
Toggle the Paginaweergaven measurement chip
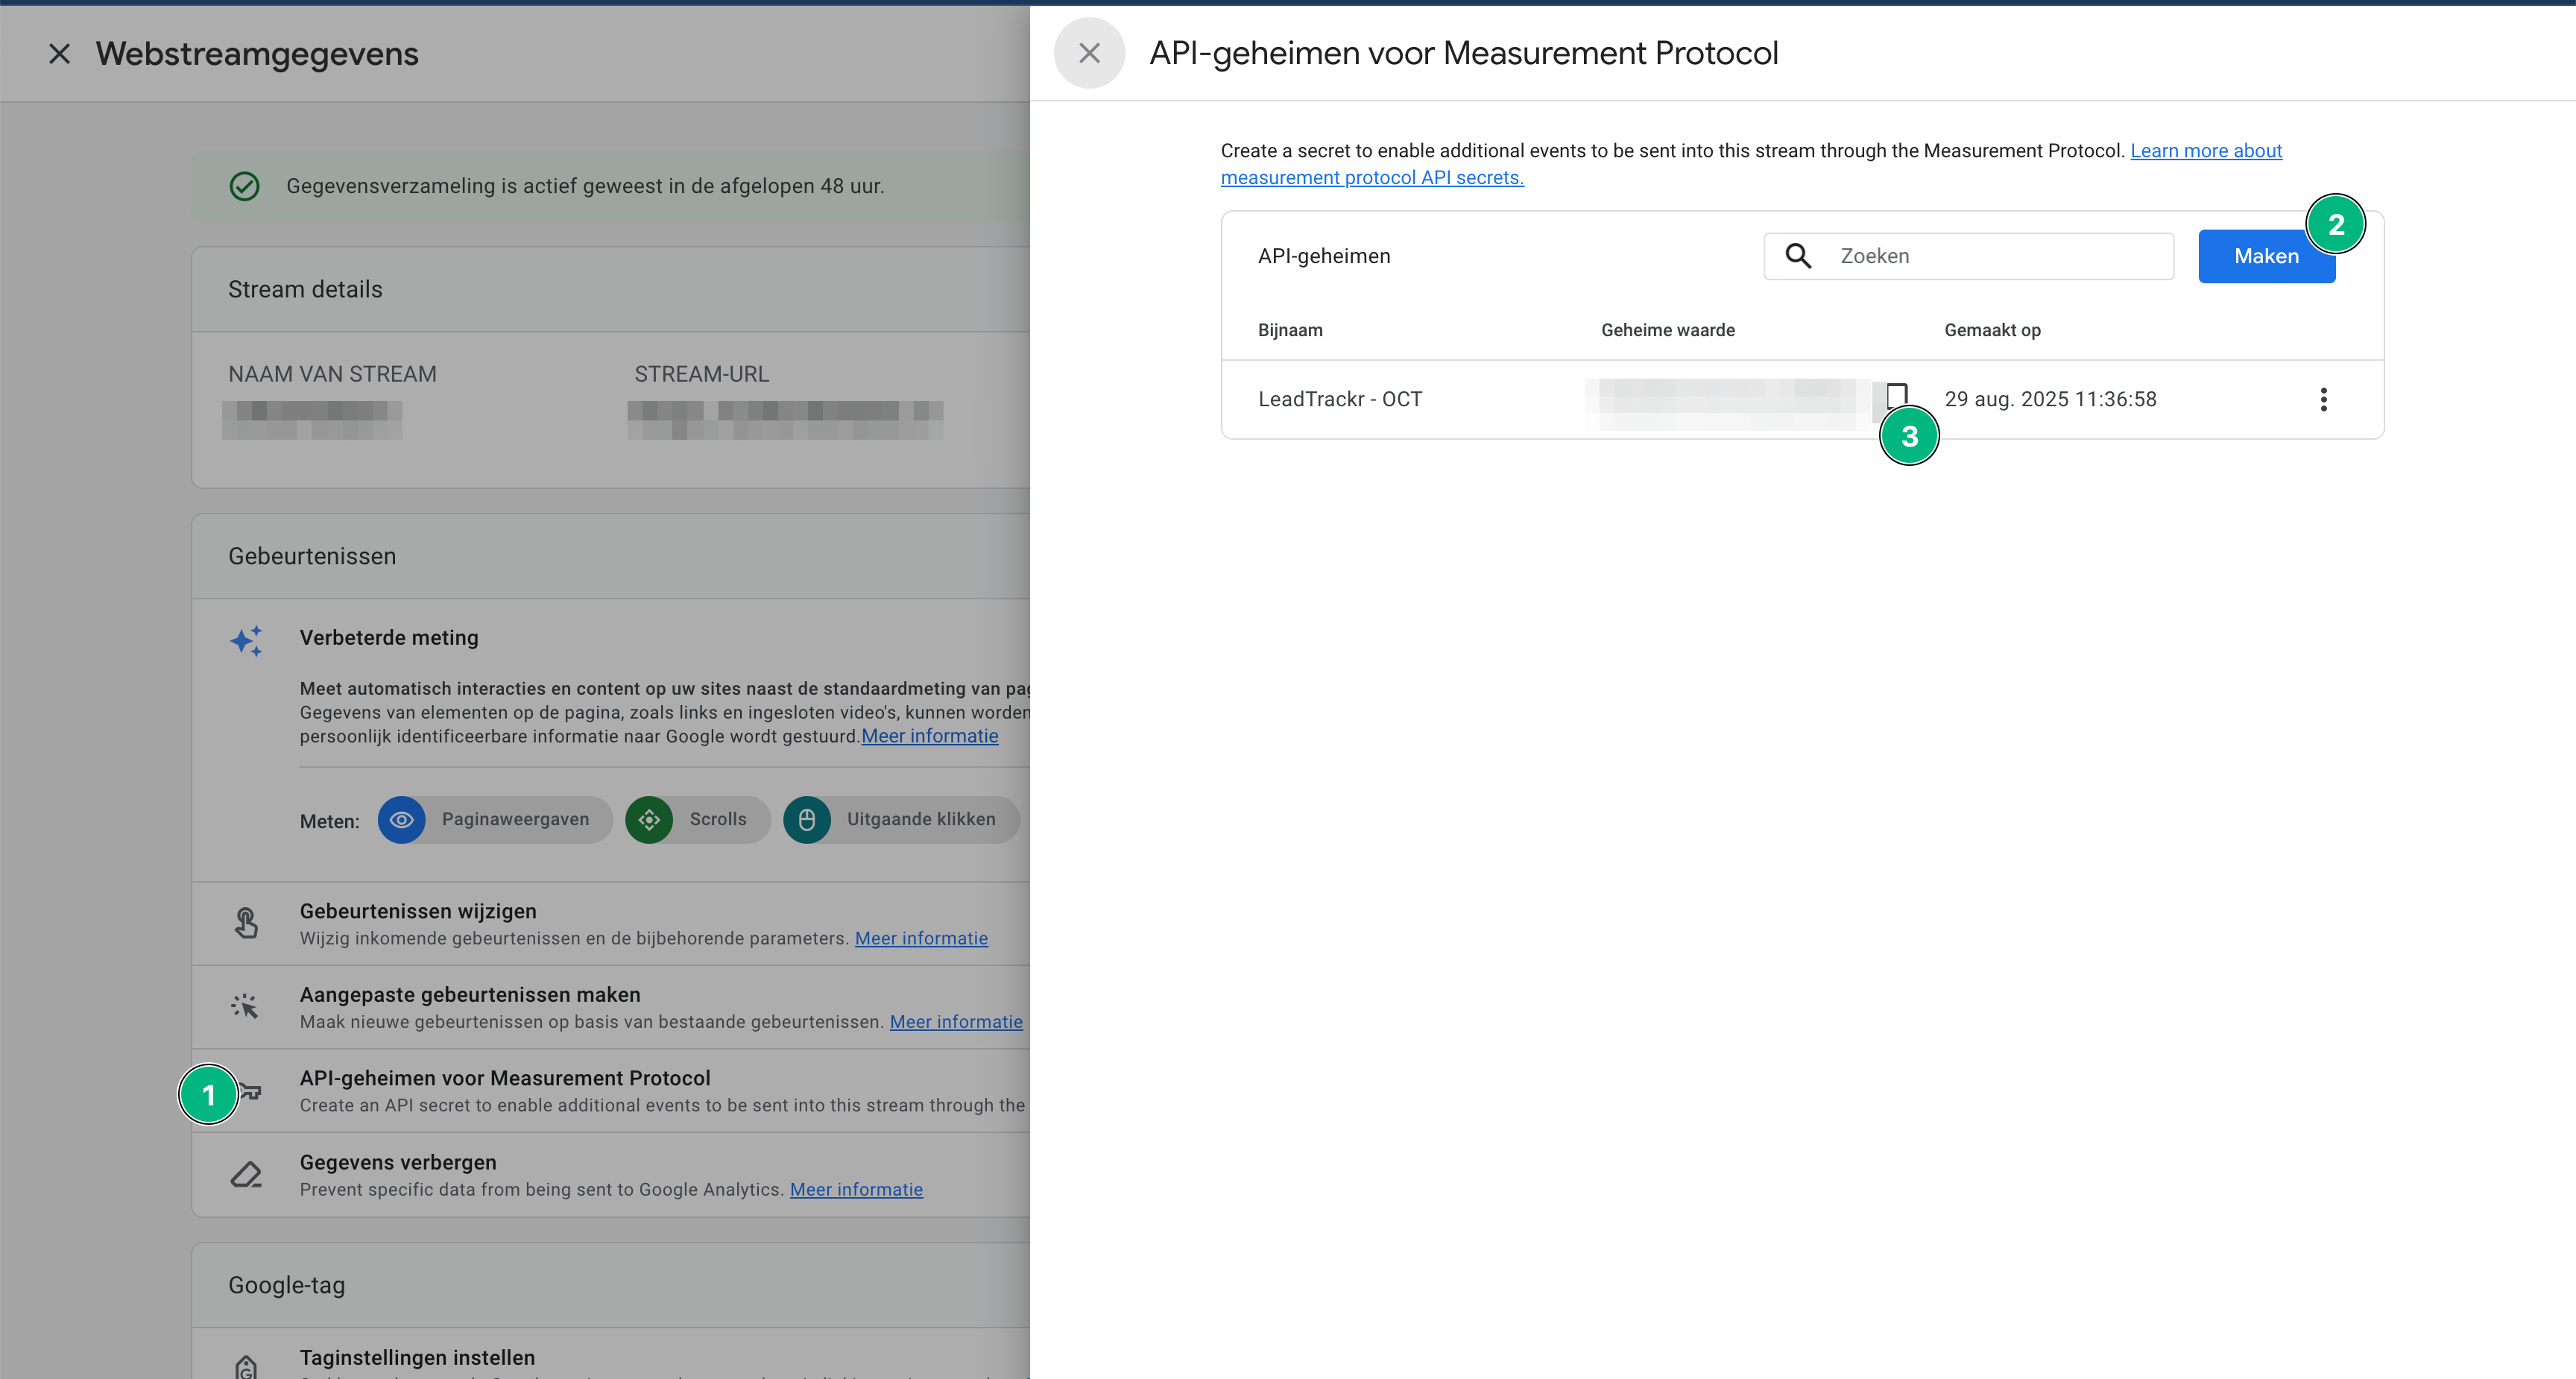(x=494, y=819)
